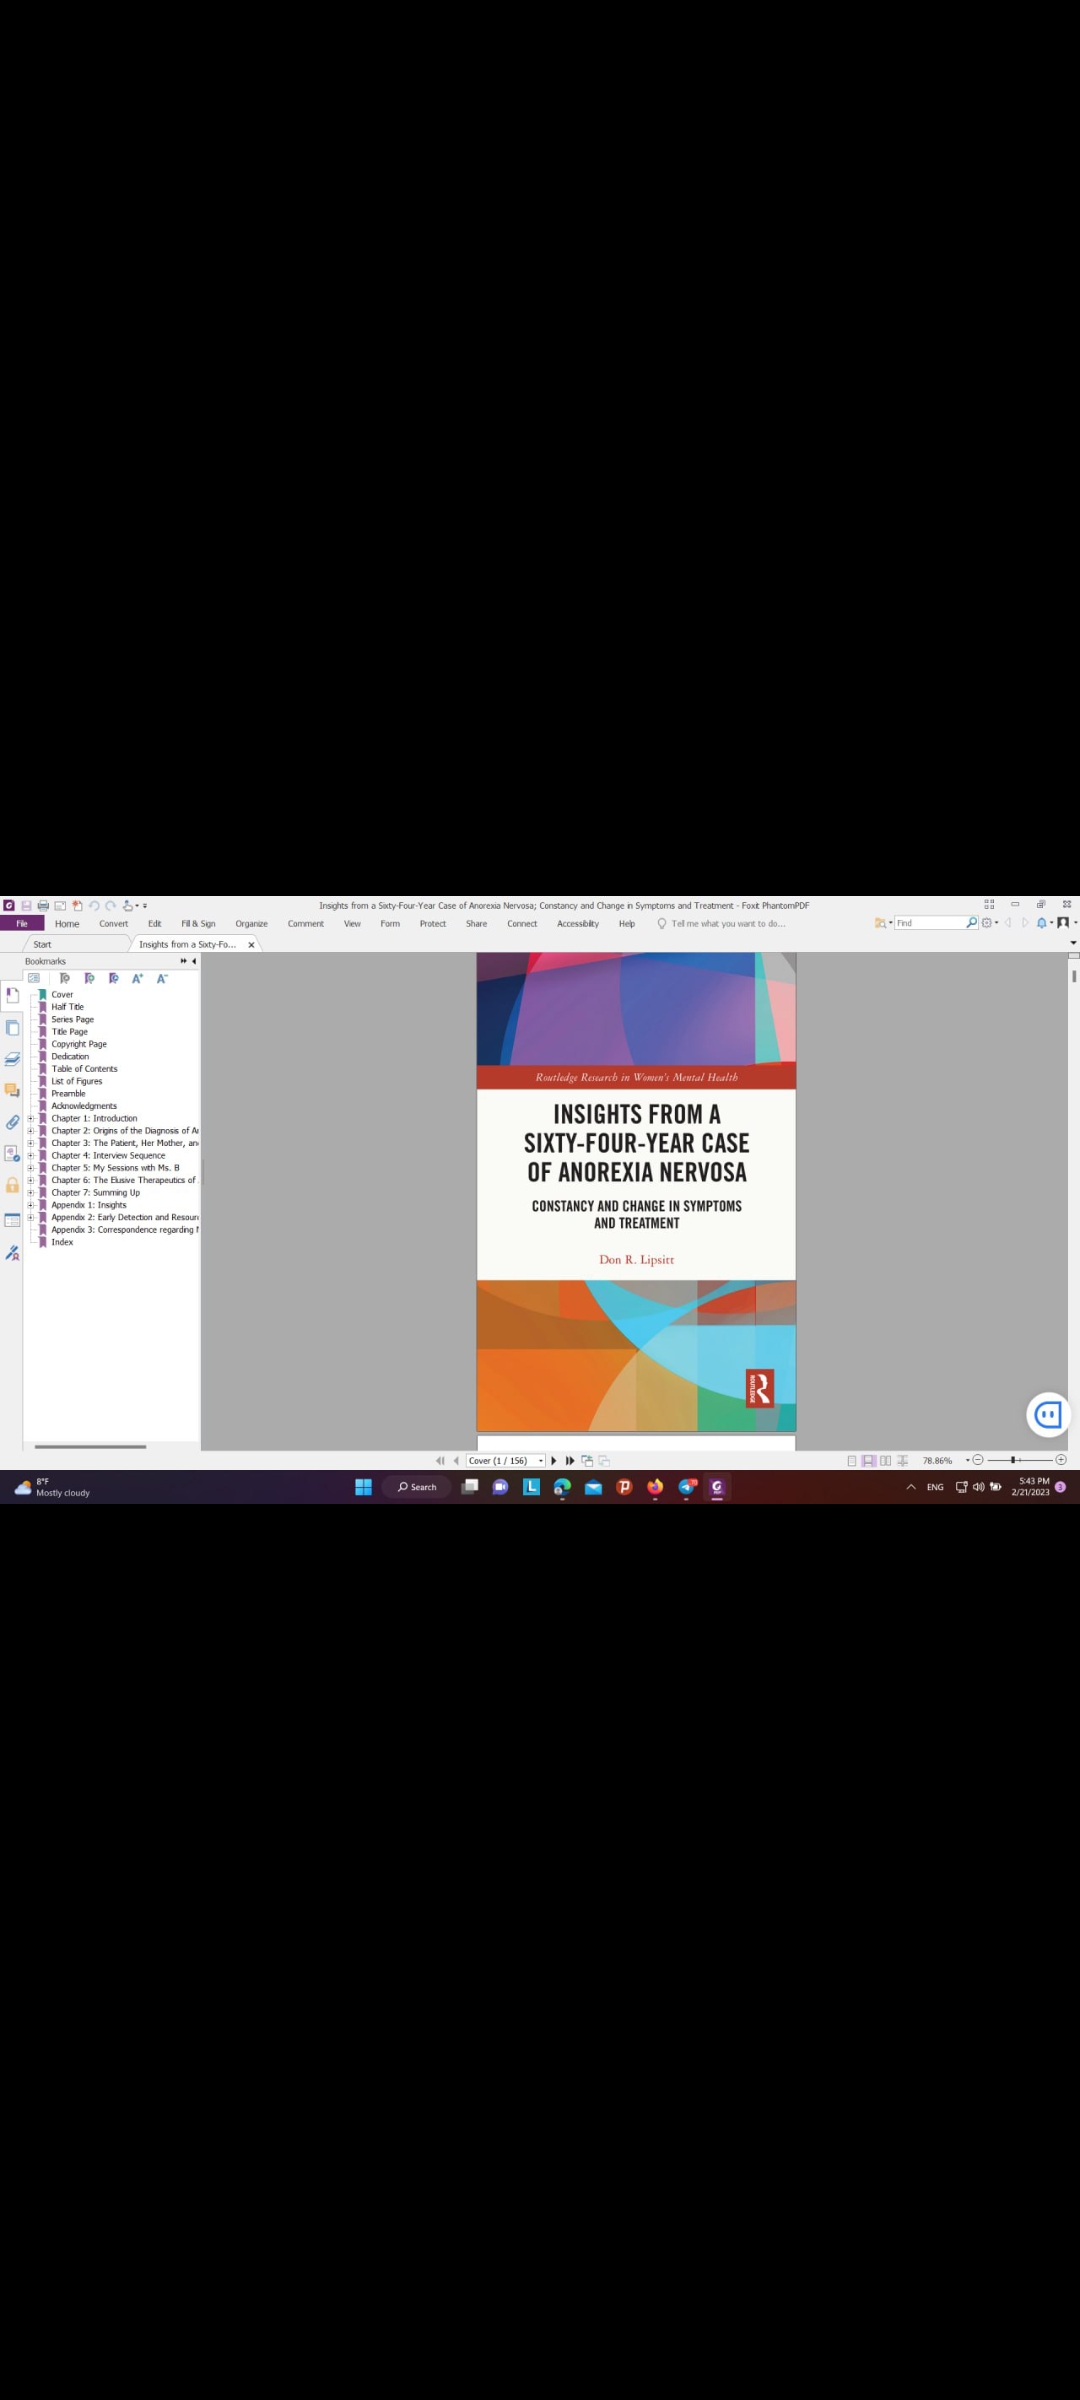Click the floating chat assistant icon
This screenshot has width=1080, height=2400.
coord(1048,1414)
